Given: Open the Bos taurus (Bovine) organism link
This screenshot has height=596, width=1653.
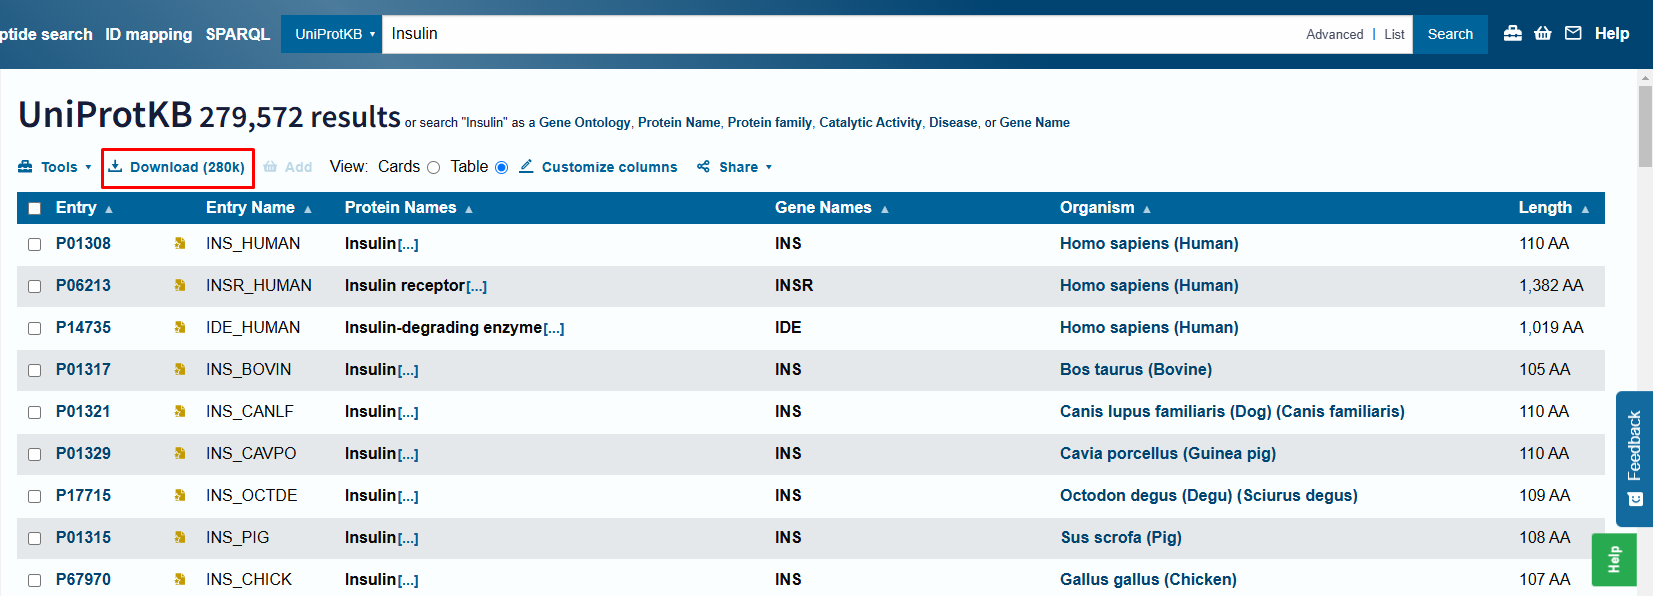Looking at the screenshot, I should [x=1135, y=369].
